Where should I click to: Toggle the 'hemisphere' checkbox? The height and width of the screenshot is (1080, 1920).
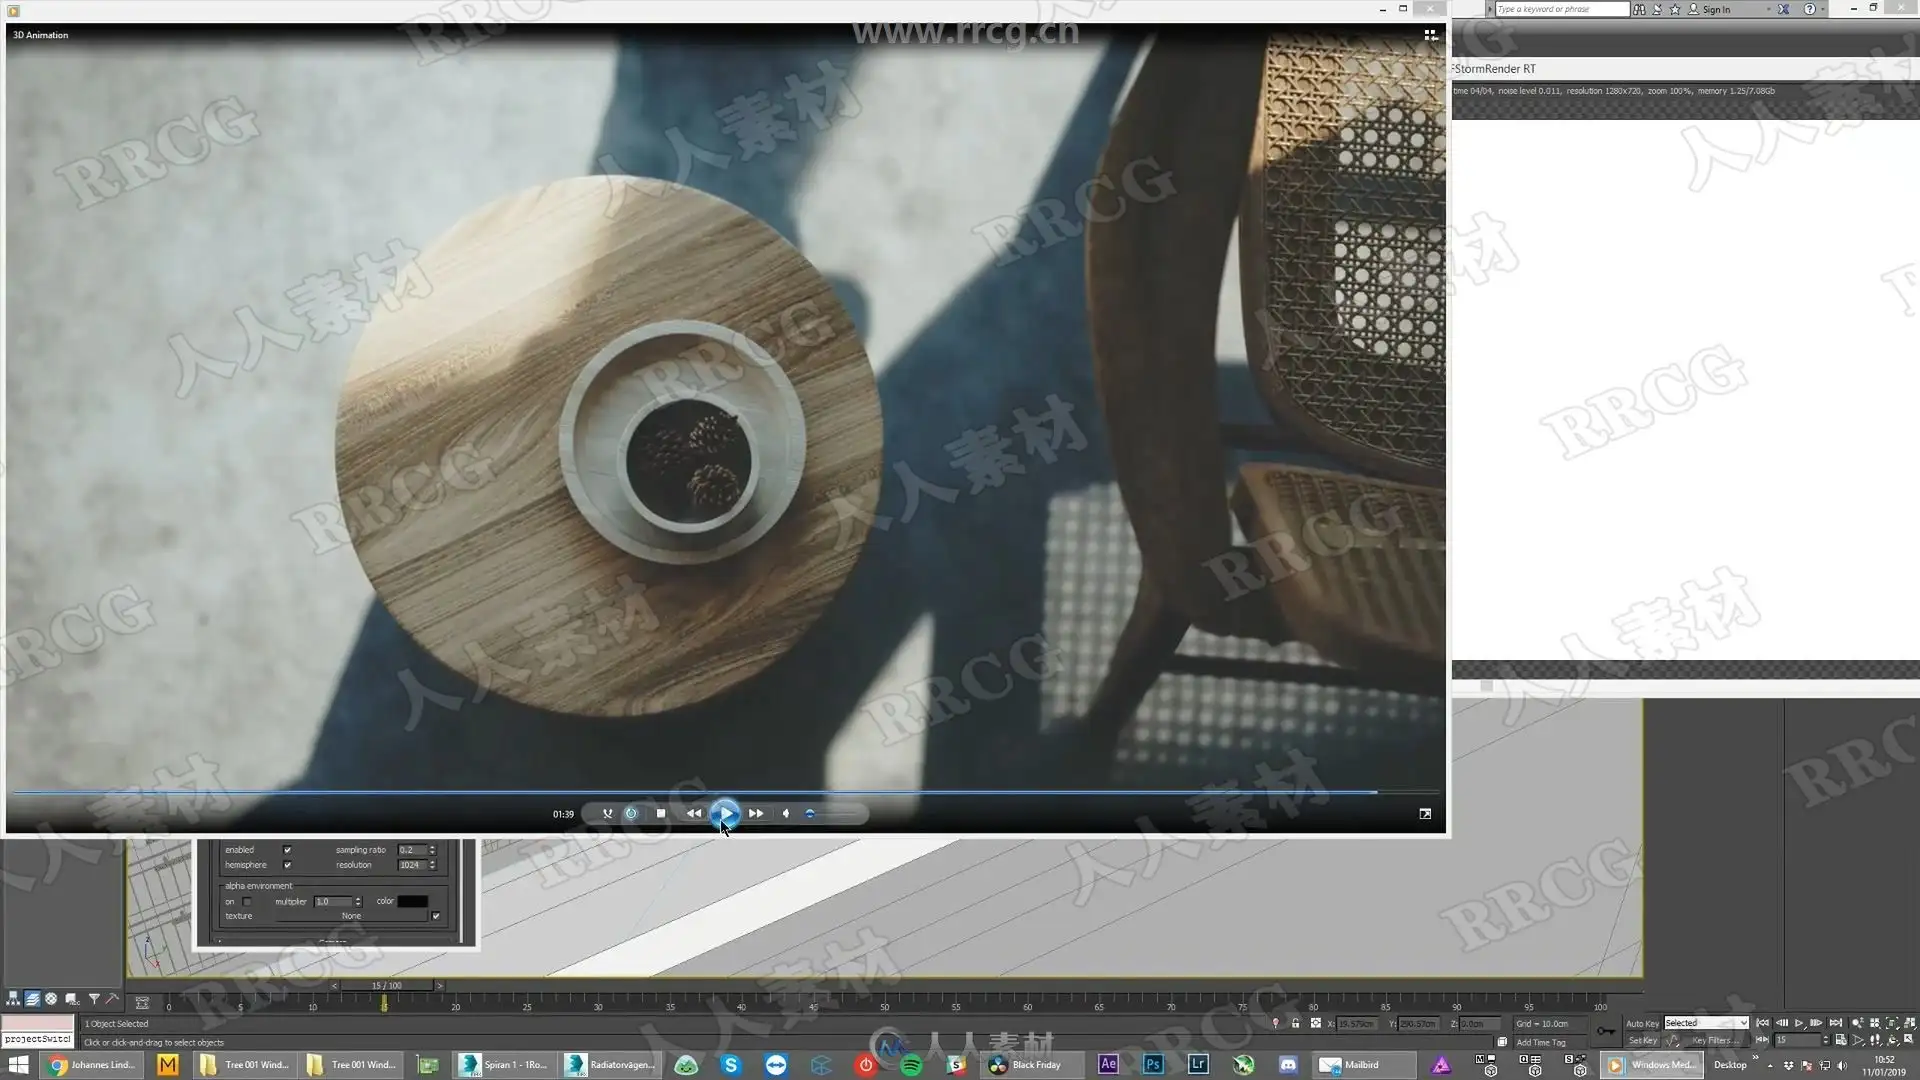287,865
